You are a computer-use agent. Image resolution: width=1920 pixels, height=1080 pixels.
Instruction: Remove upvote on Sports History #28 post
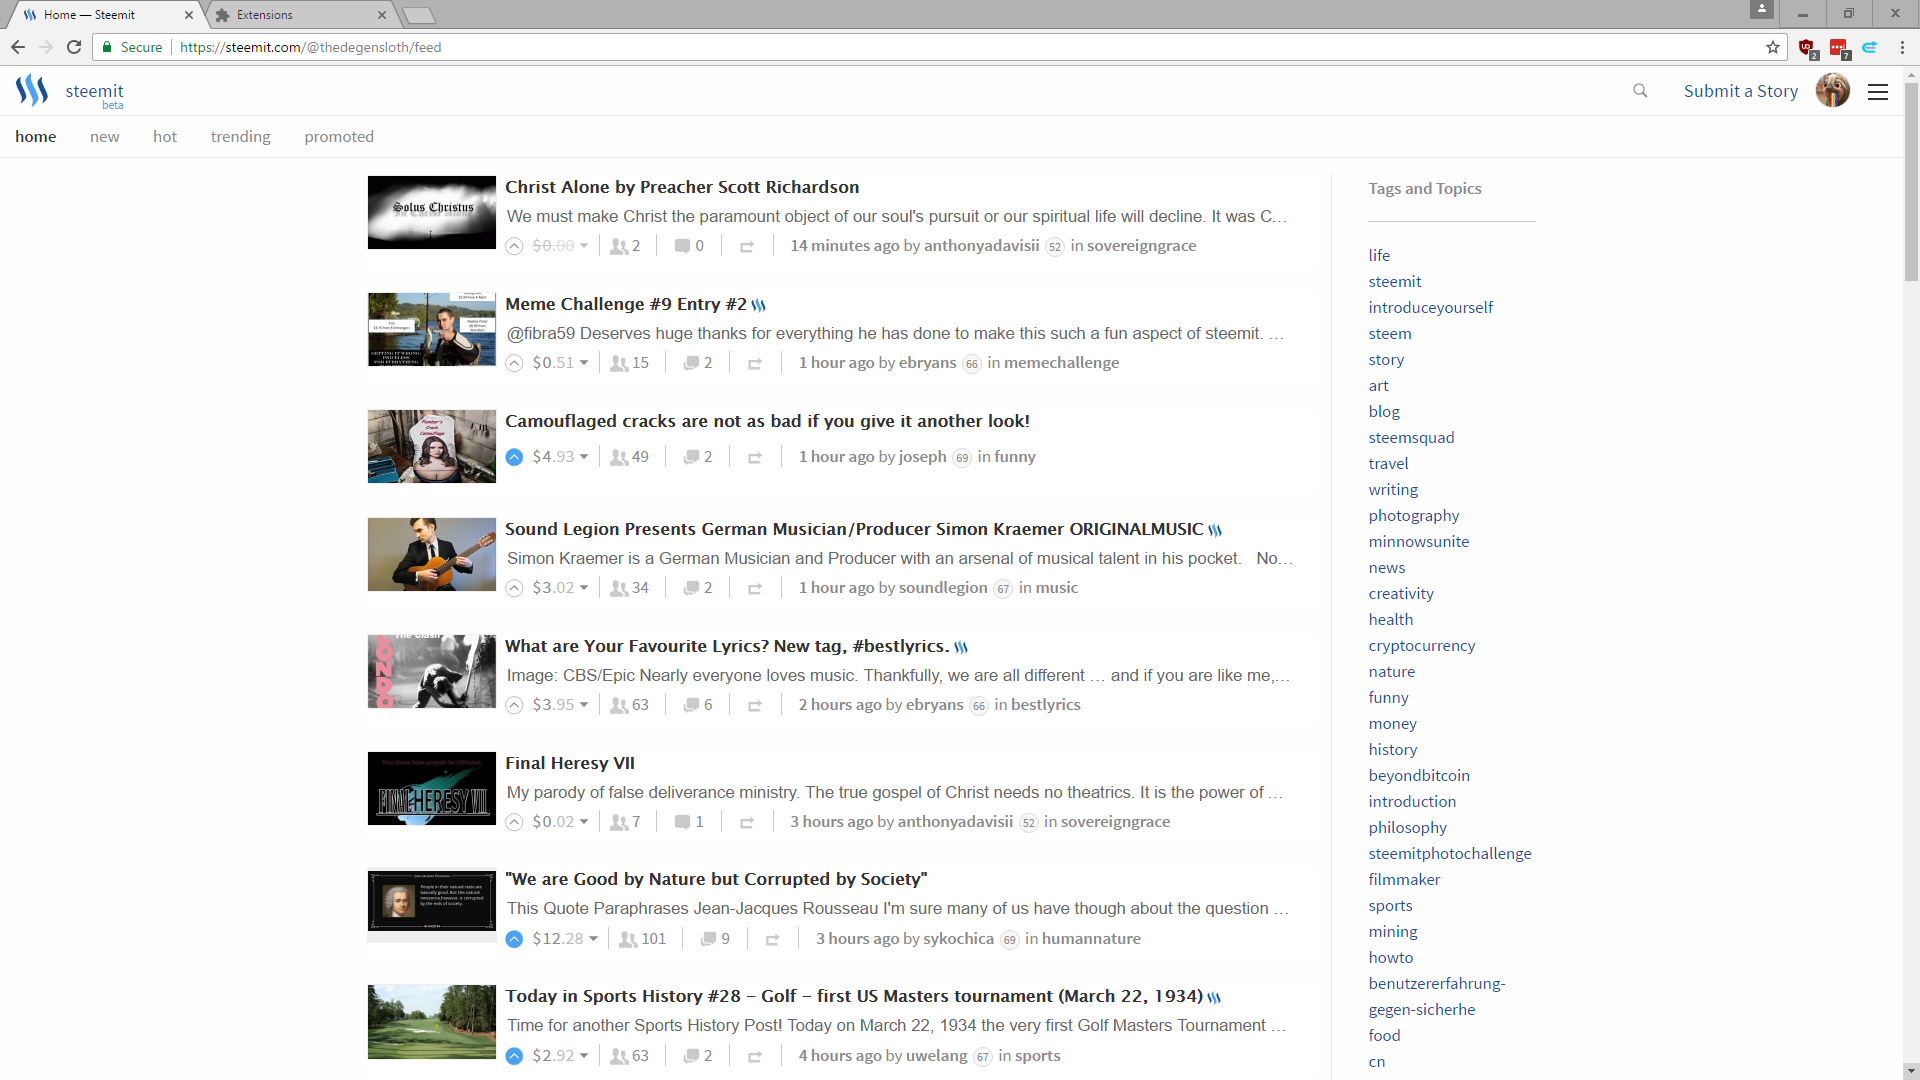coord(514,1056)
